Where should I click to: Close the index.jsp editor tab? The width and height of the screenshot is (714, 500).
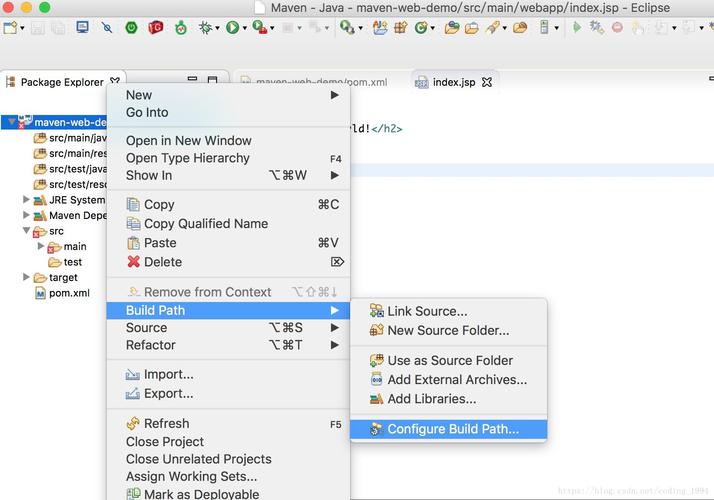click(487, 82)
